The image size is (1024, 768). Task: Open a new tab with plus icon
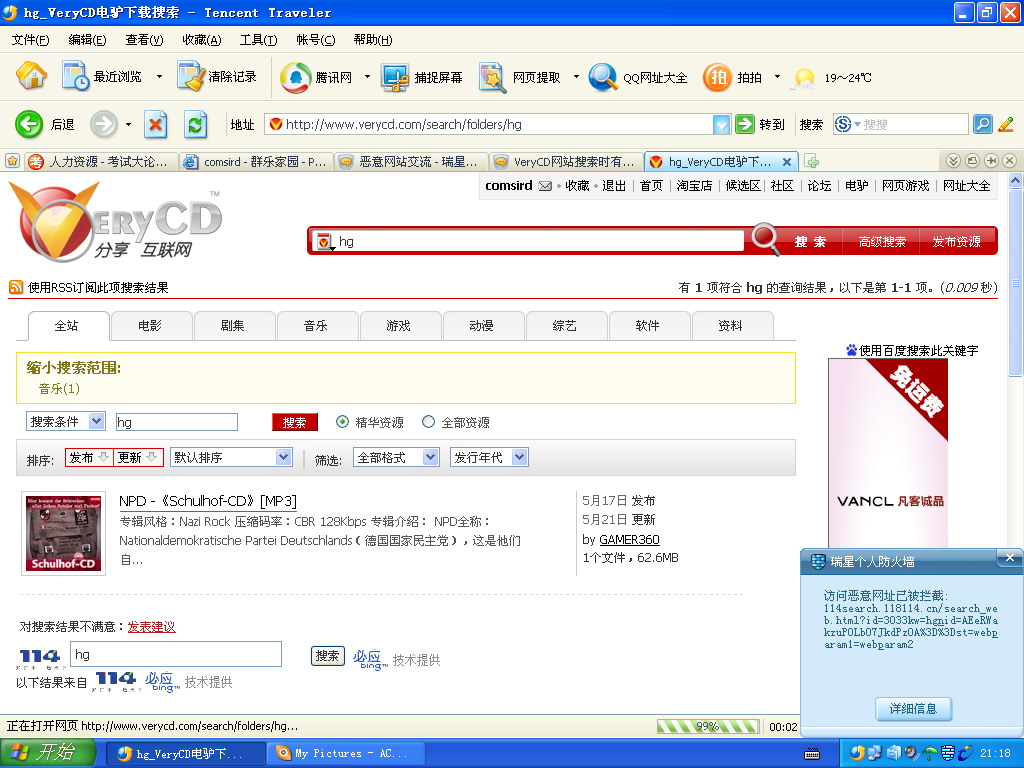pos(811,161)
